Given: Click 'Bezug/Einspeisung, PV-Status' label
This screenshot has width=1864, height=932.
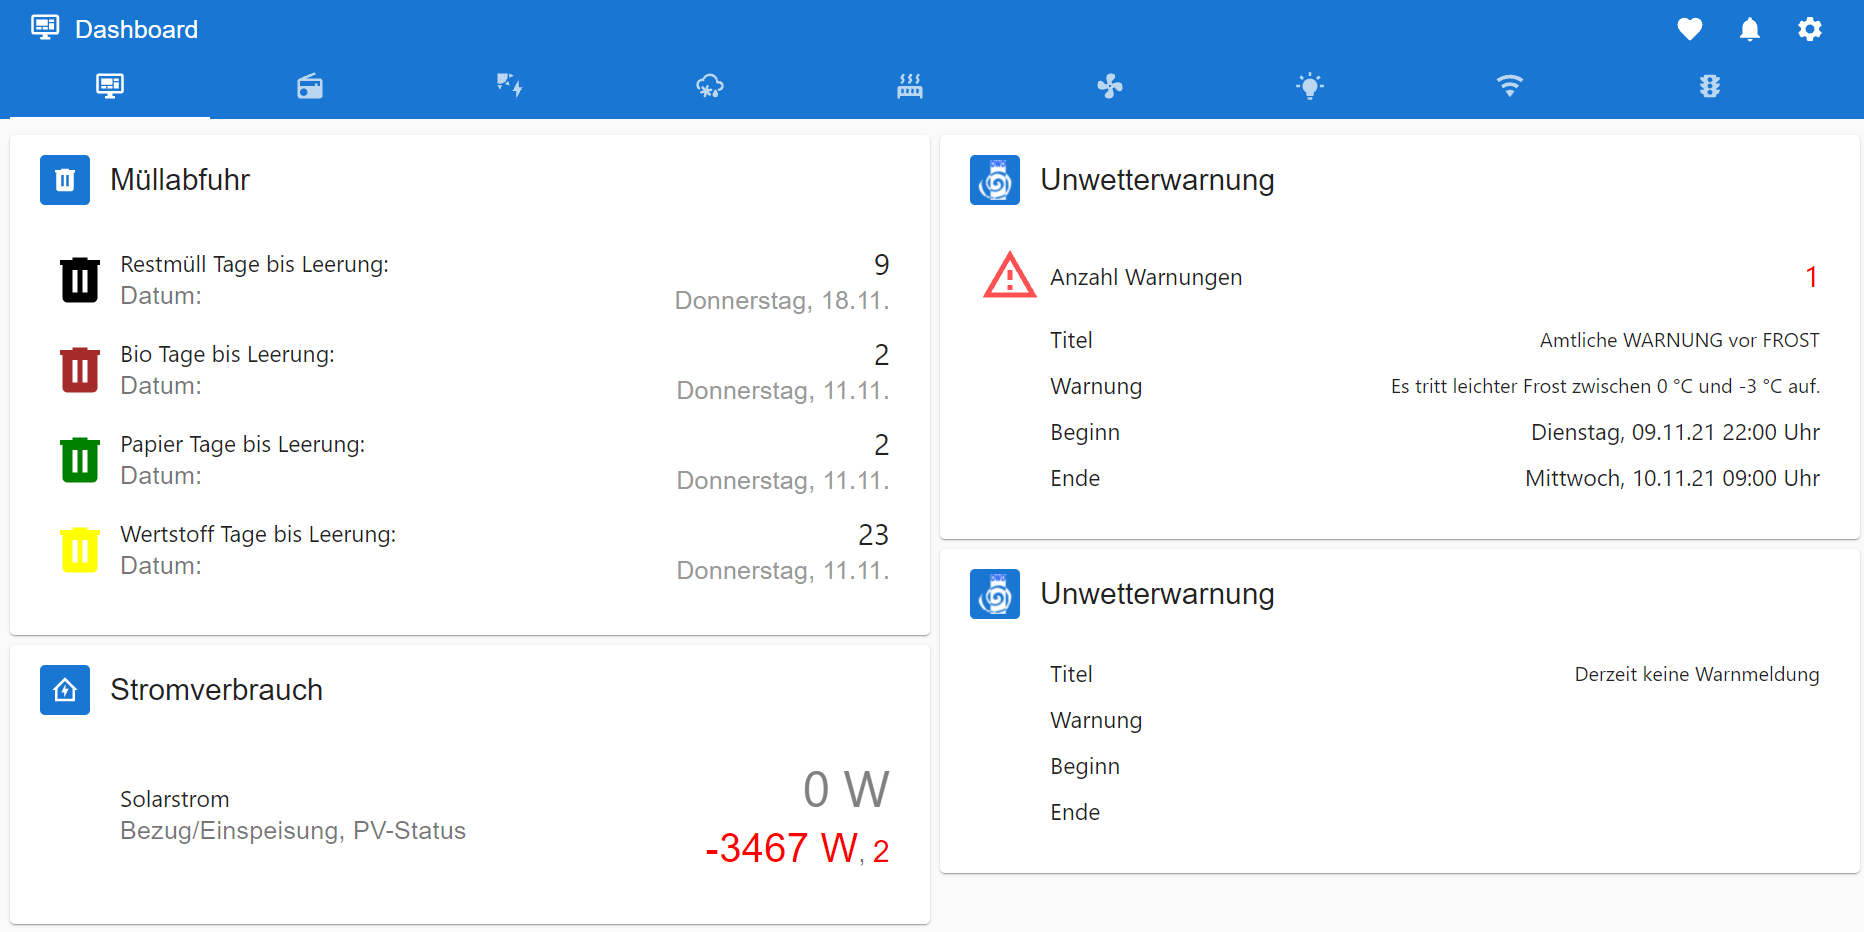Looking at the screenshot, I should pyautogui.click(x=293, y=831).
